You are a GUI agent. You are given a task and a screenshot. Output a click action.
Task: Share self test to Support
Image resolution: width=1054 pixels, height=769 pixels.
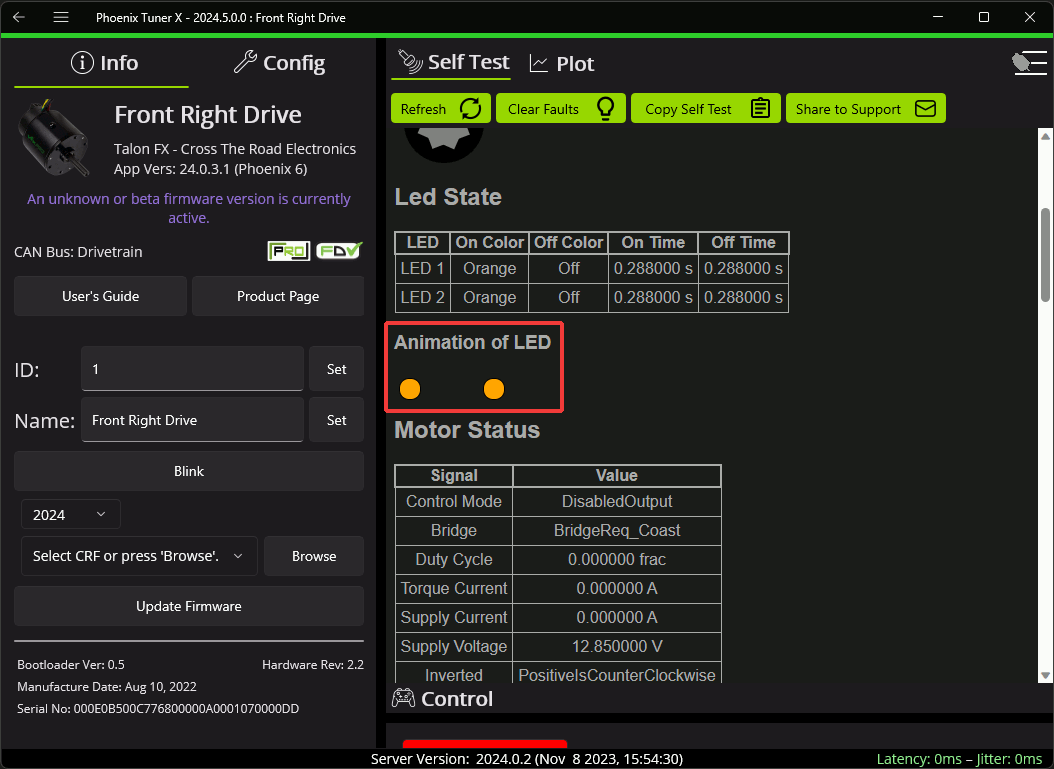tap(865, 108)
